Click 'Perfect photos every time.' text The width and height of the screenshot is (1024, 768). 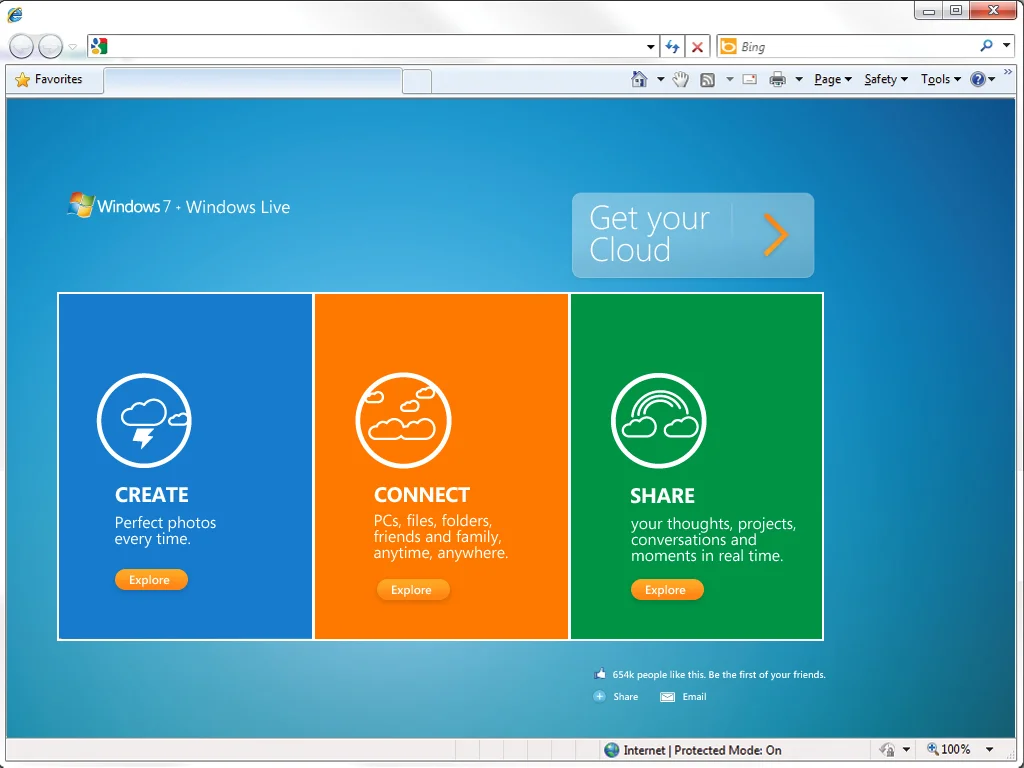point(165,531)
